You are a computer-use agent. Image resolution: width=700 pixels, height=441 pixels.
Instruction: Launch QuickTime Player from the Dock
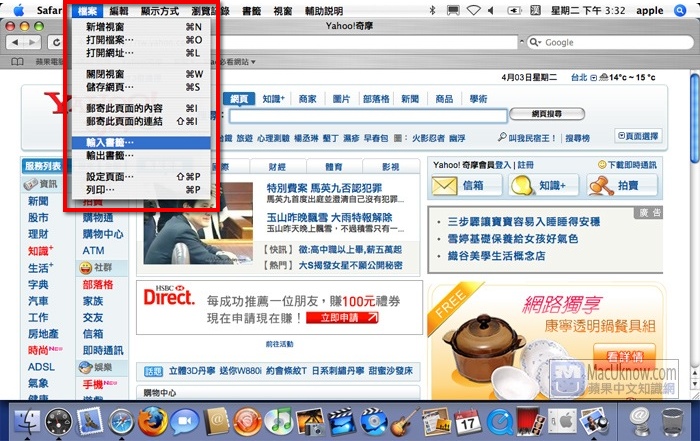point(499,422)
